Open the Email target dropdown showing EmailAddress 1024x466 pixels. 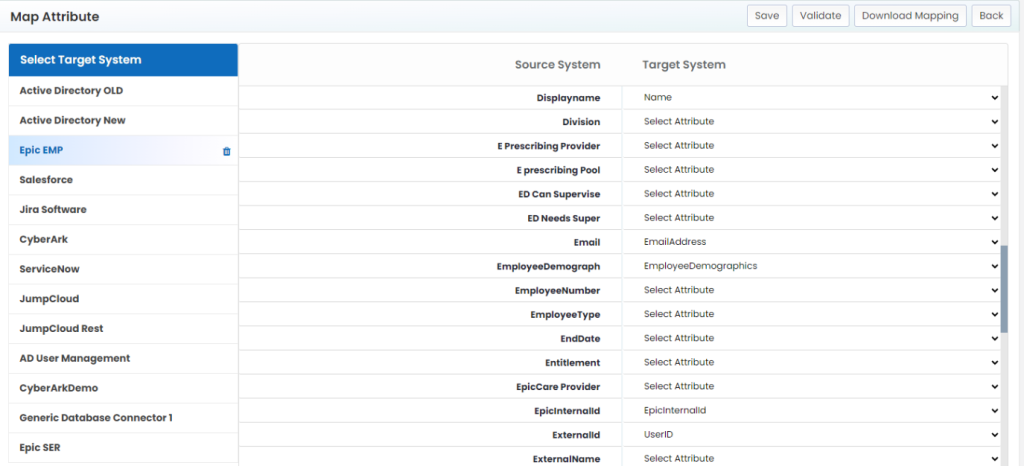[812, 241]
